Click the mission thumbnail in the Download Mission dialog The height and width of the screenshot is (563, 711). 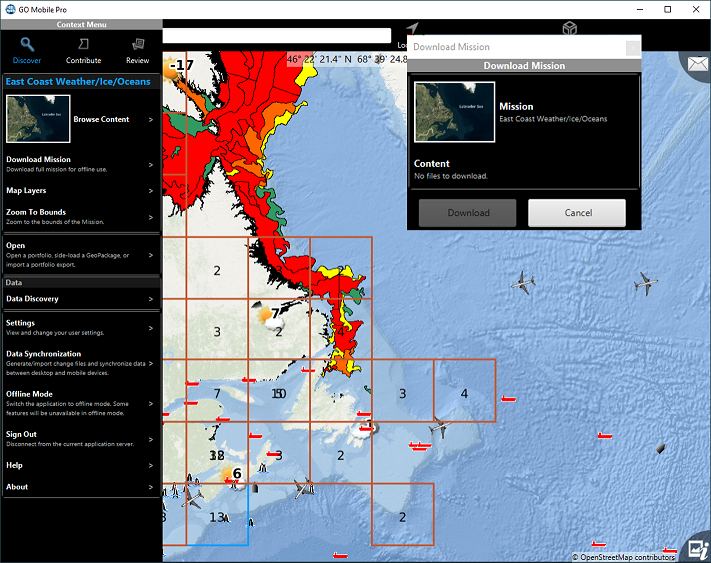[454, 112]
